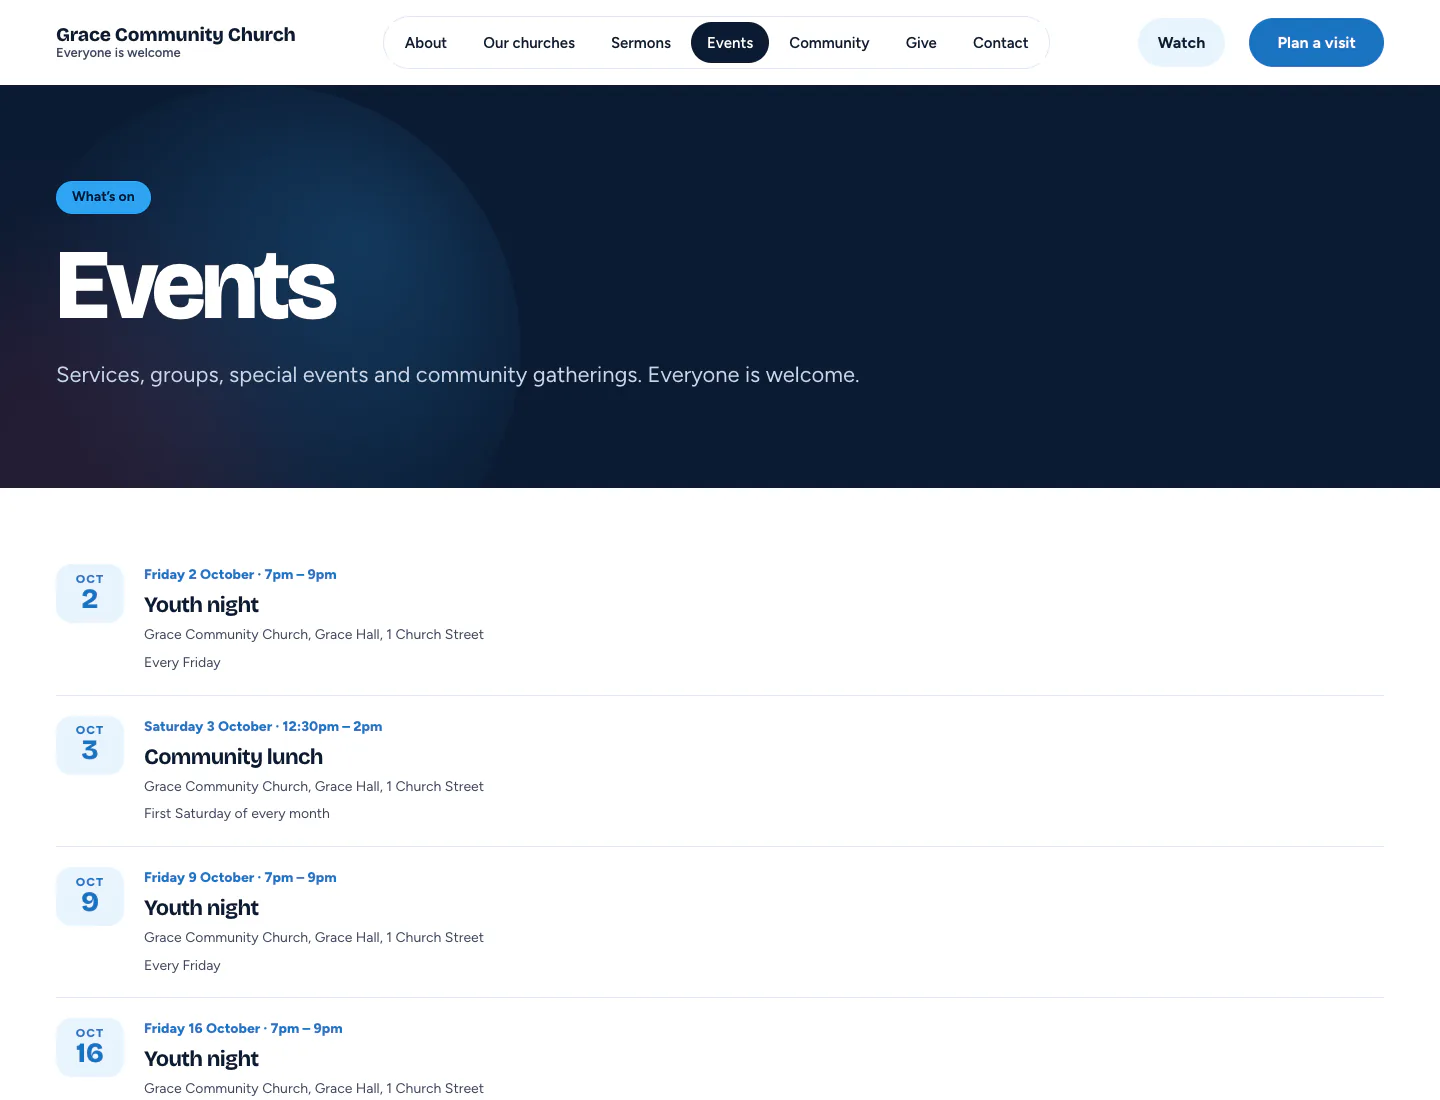Go to Our churches page
This screenshot has height=1100, width=1440.
529,43
